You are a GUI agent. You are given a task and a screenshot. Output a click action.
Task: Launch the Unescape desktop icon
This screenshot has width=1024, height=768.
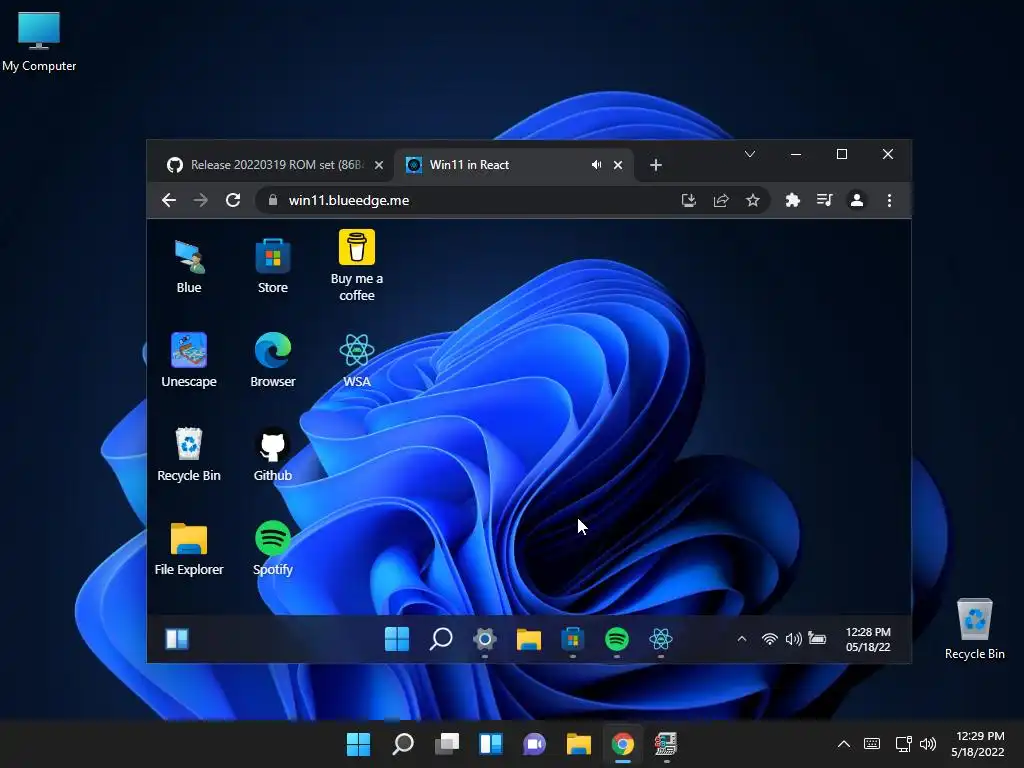tap(189, 360)
